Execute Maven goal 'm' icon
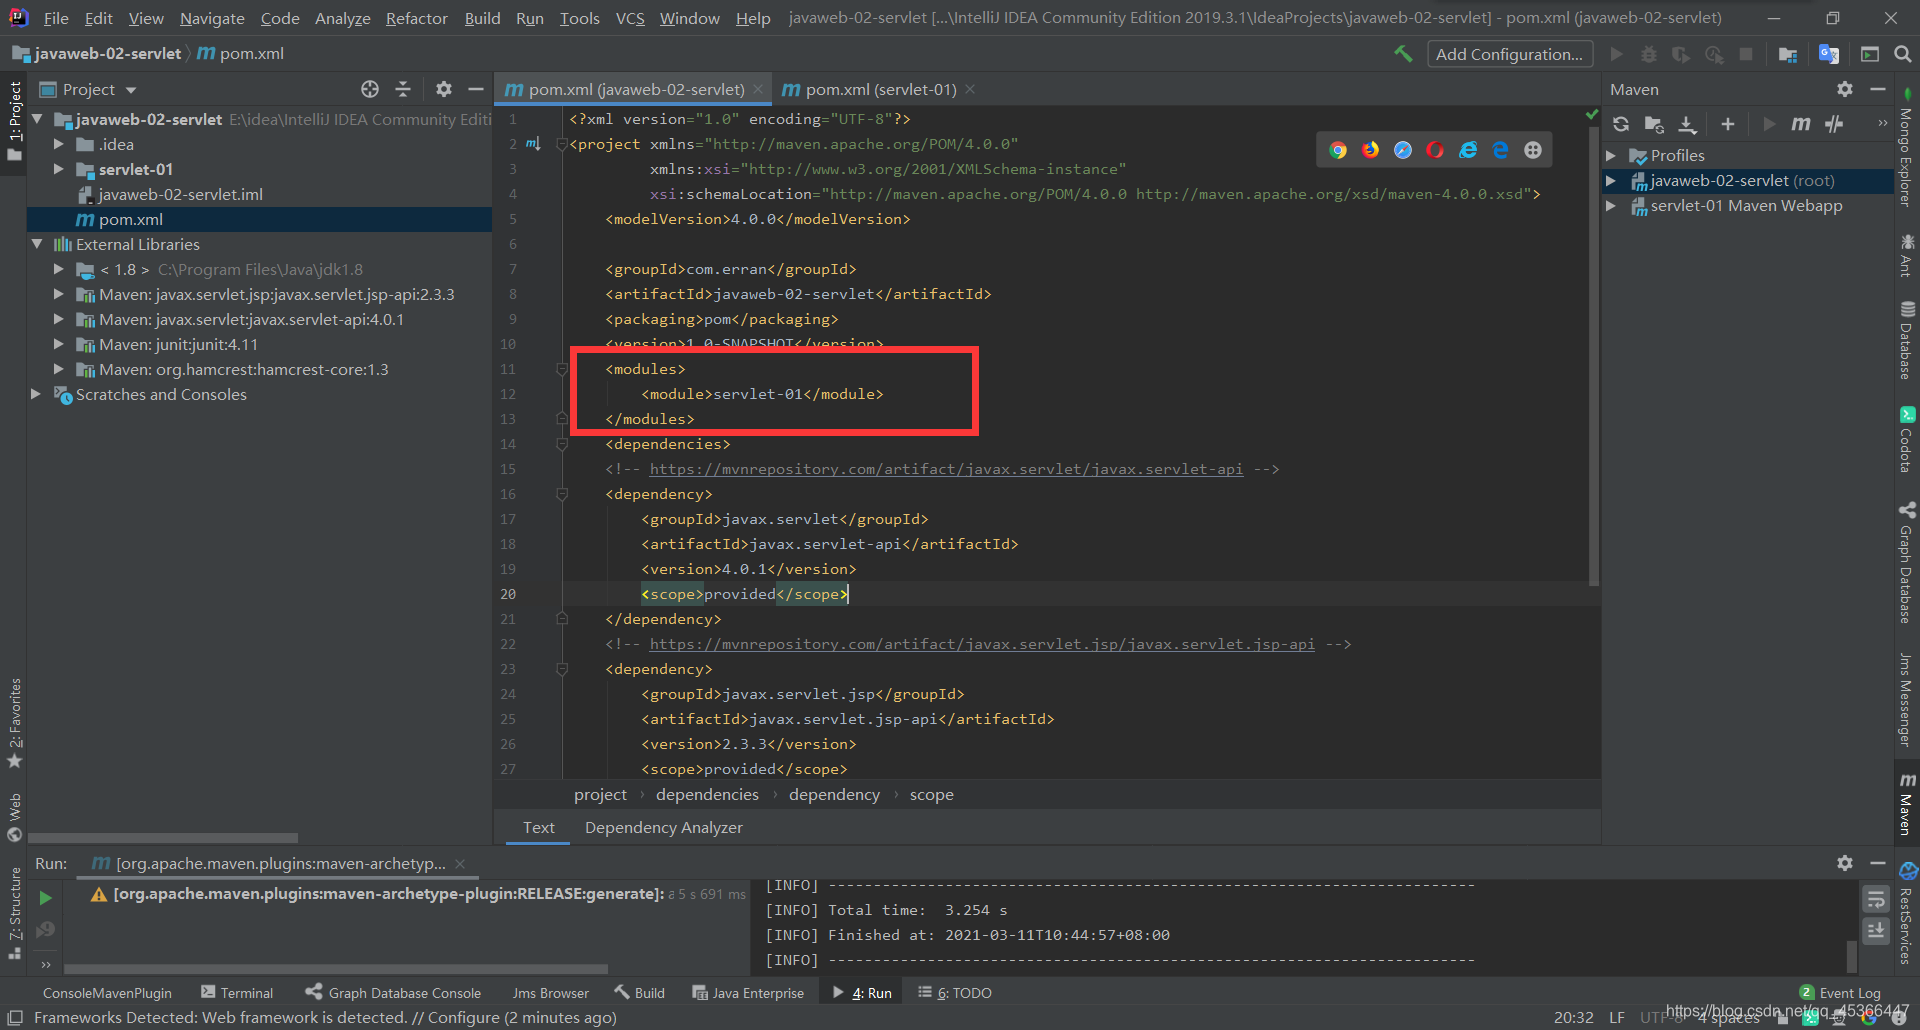 (1801, 124)
